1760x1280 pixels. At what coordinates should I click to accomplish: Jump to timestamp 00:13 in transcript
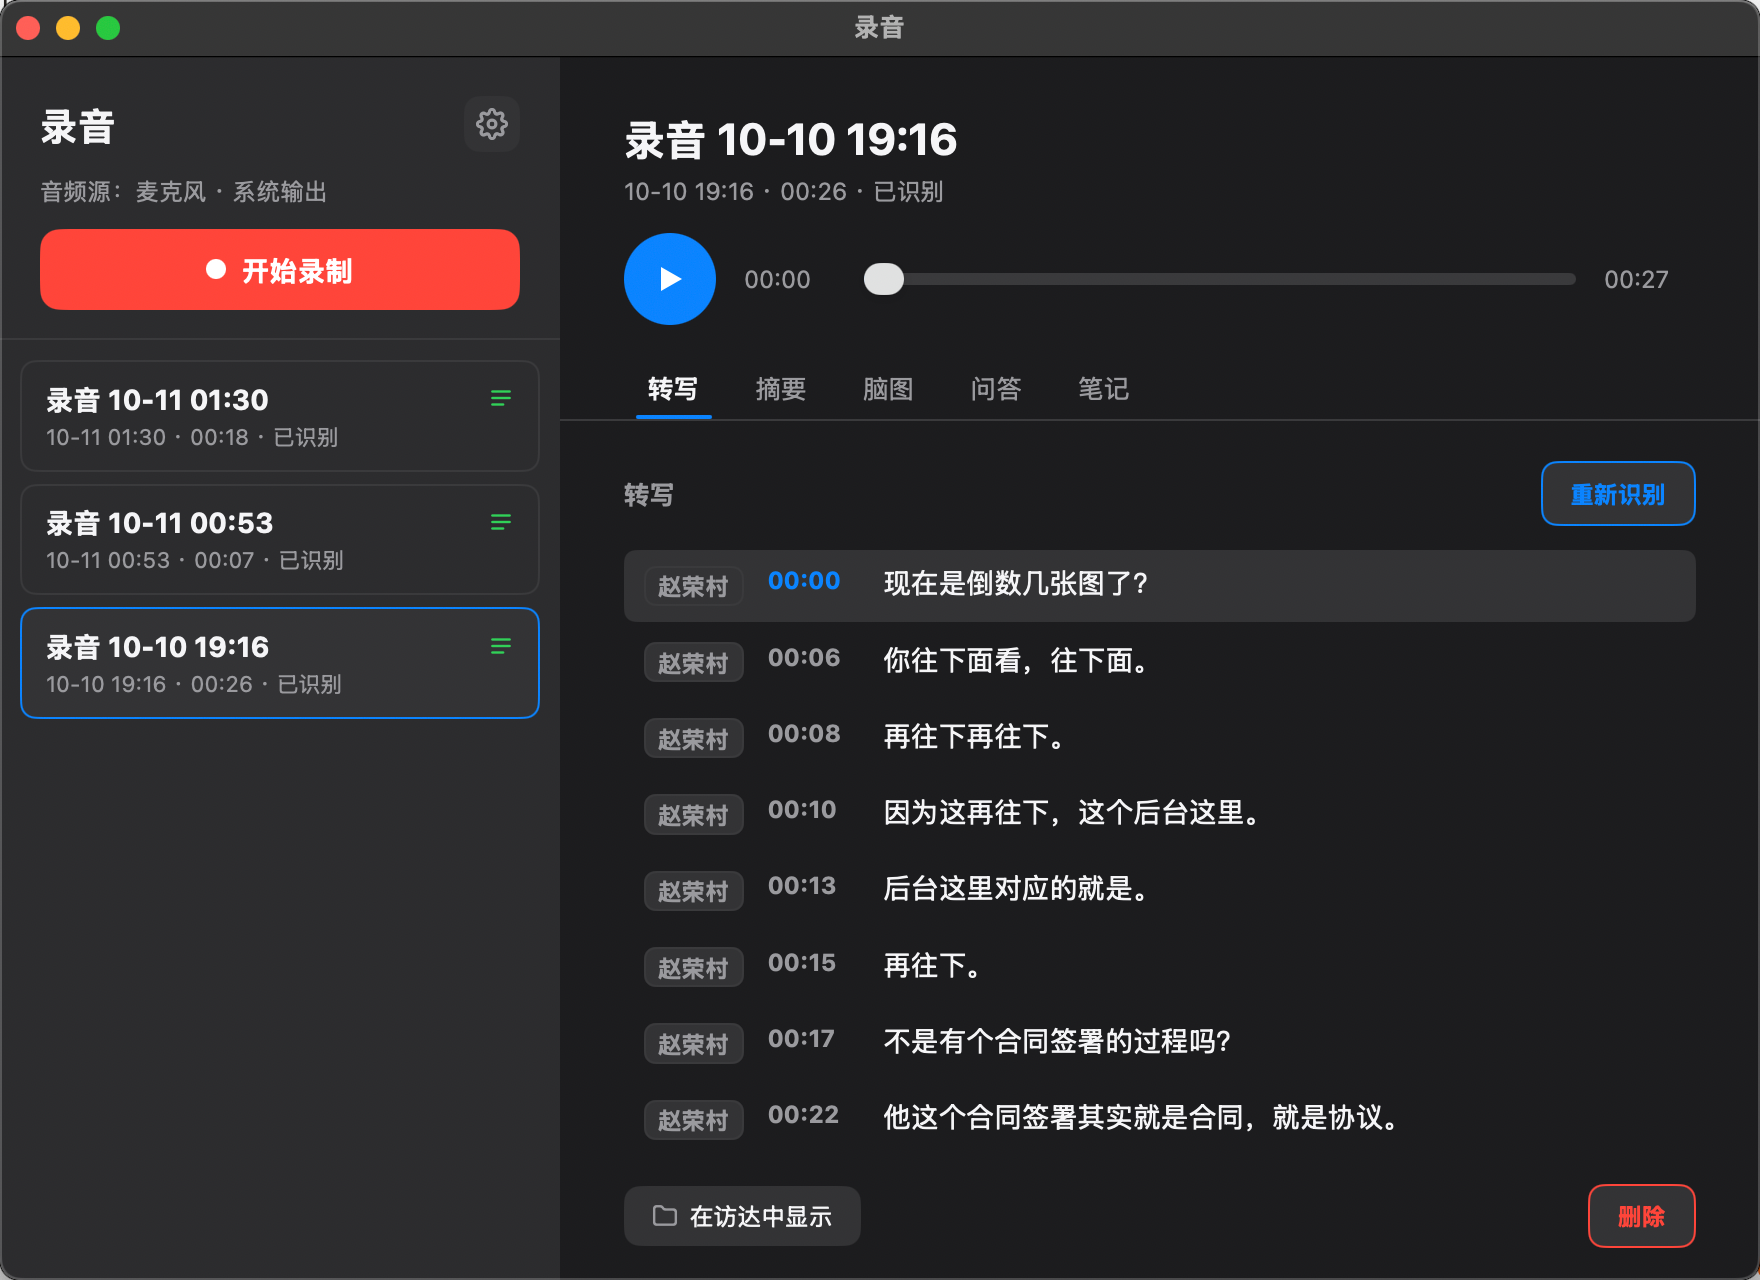(x=802, y=886)
